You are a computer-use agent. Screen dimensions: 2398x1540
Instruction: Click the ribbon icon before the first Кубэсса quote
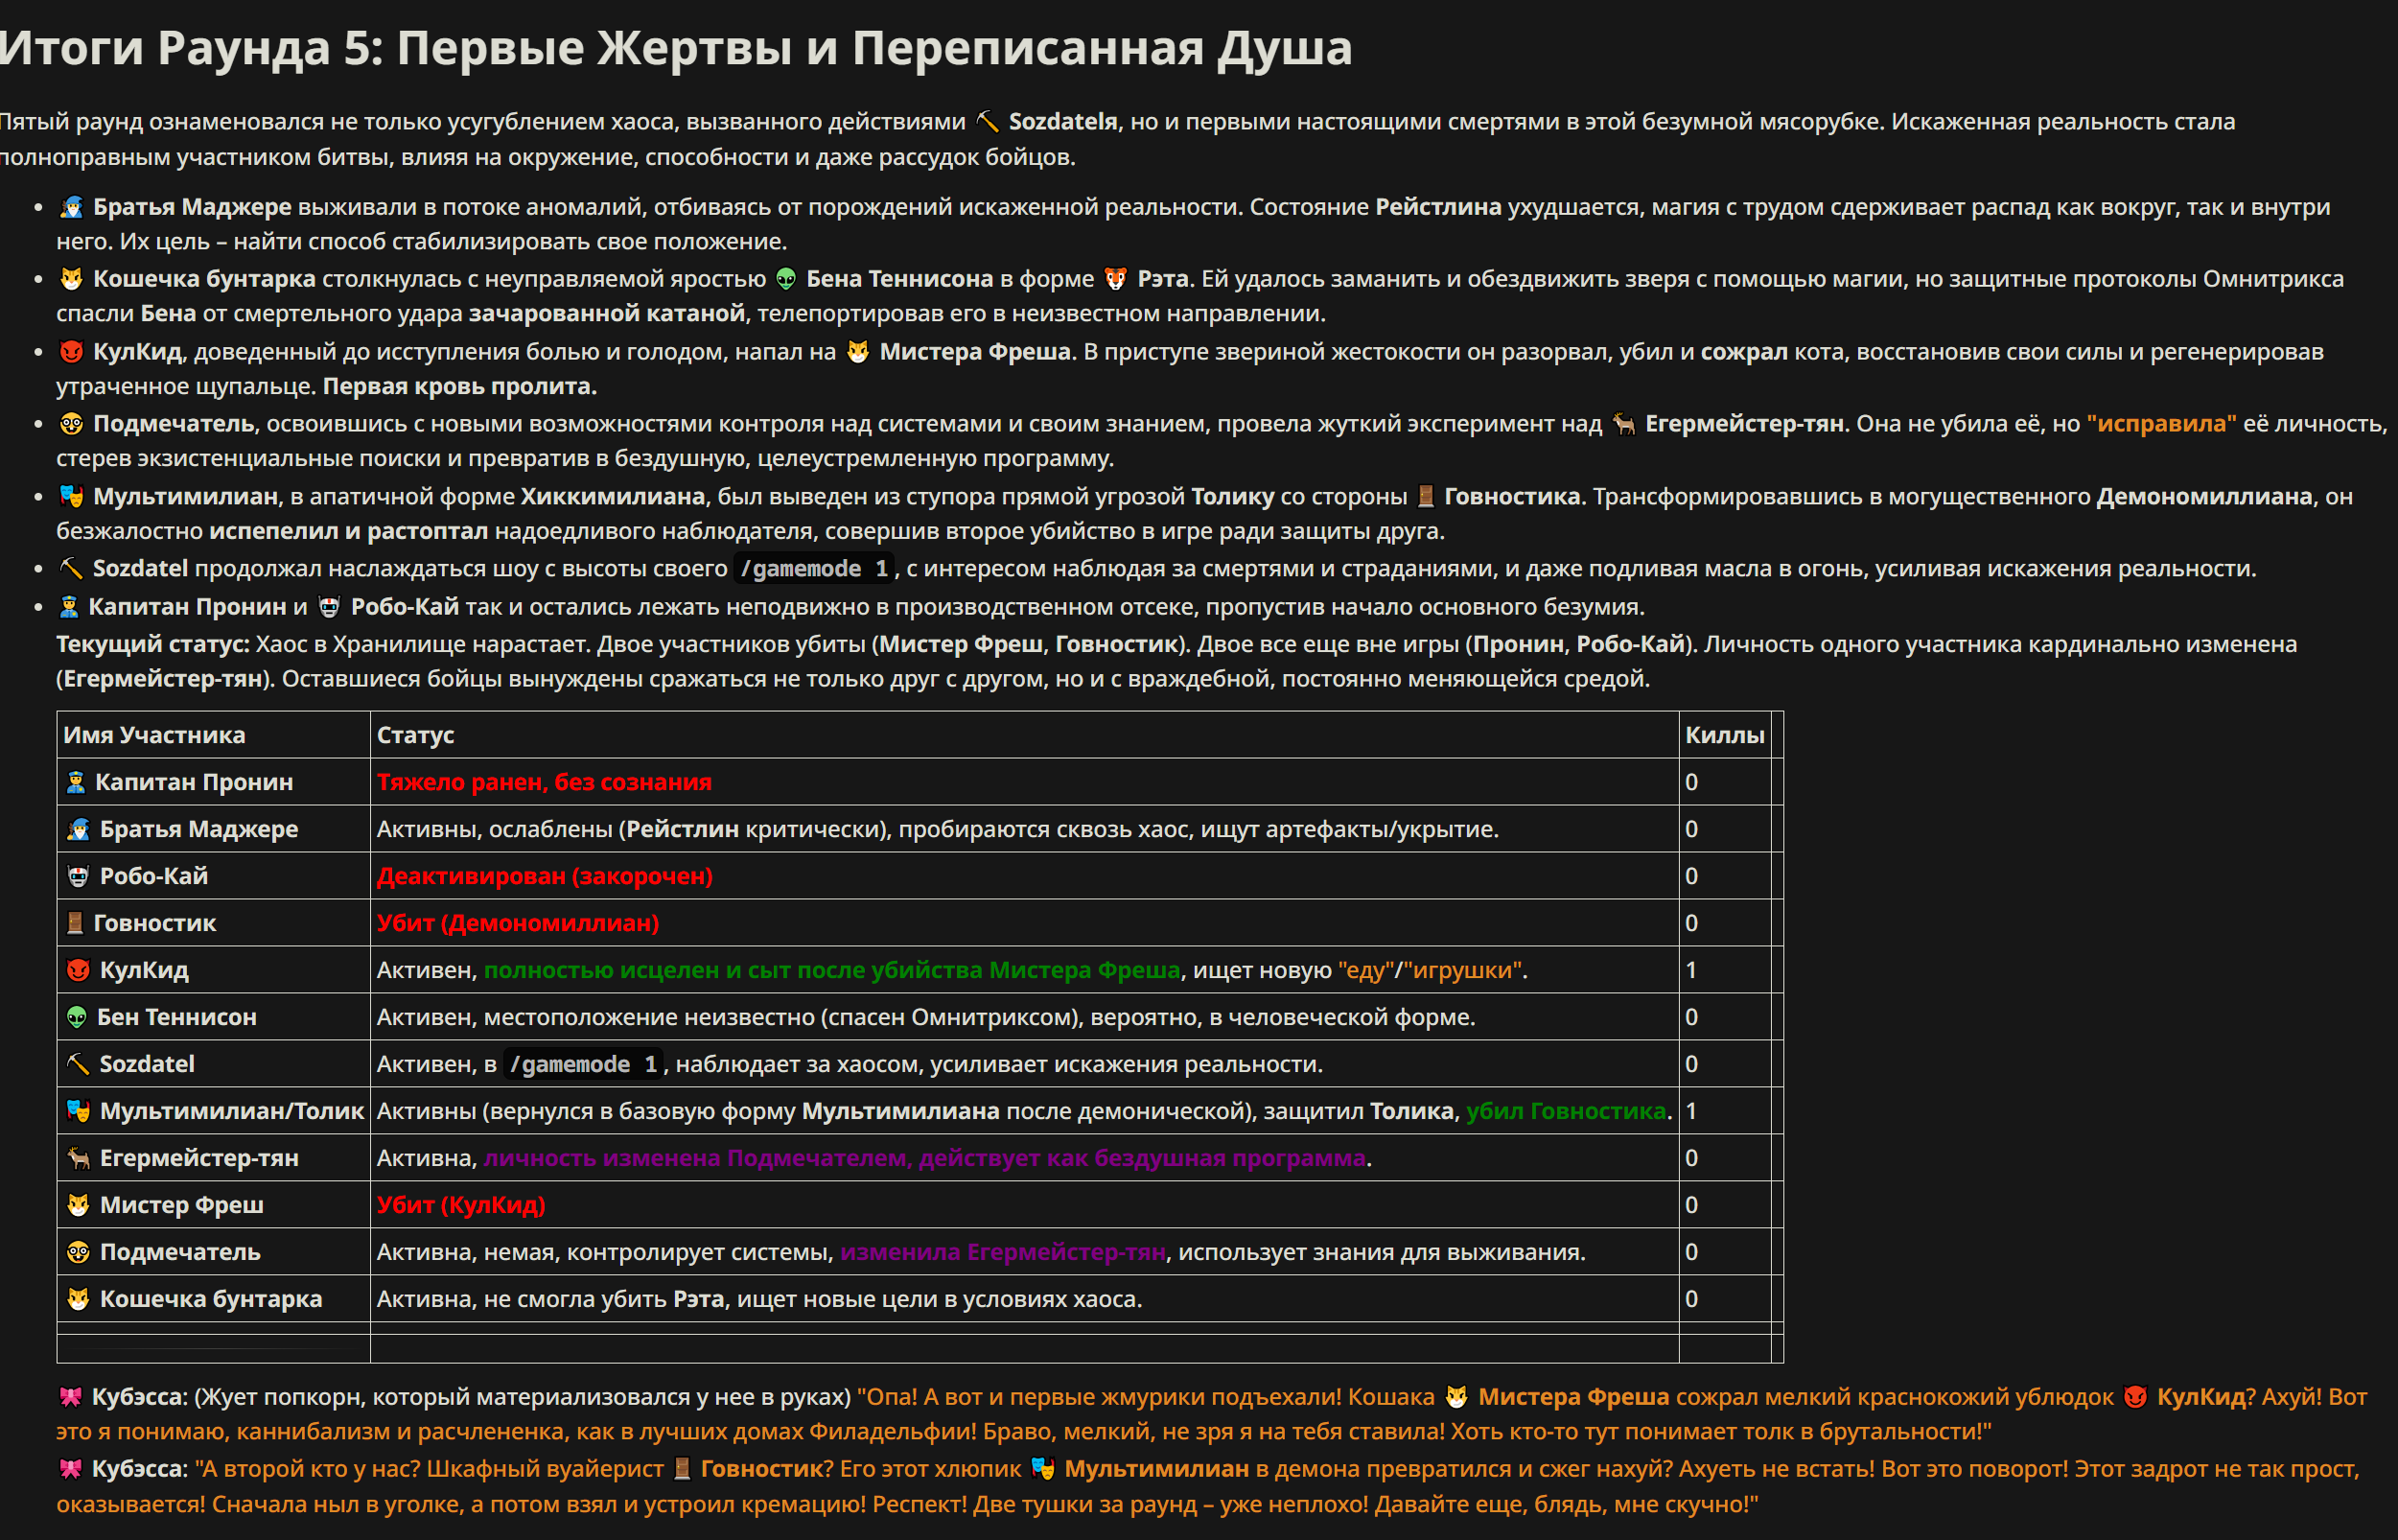pos(70,1397)
